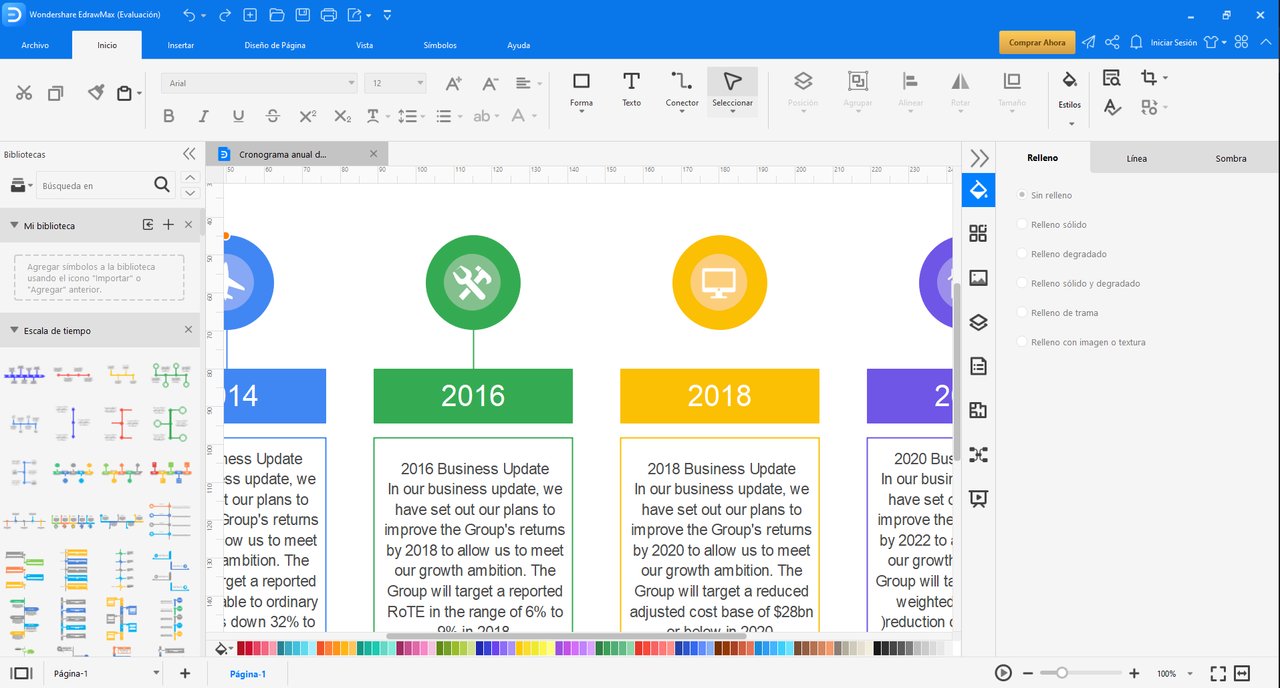The width and height of the screenshot is (1280, 688).
Task: Select the Relleno de trama option
Action: 1022,313
